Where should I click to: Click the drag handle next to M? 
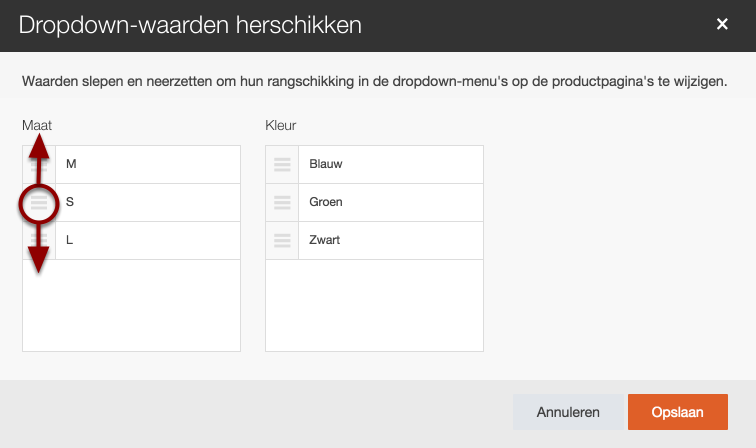coord(39,164)
